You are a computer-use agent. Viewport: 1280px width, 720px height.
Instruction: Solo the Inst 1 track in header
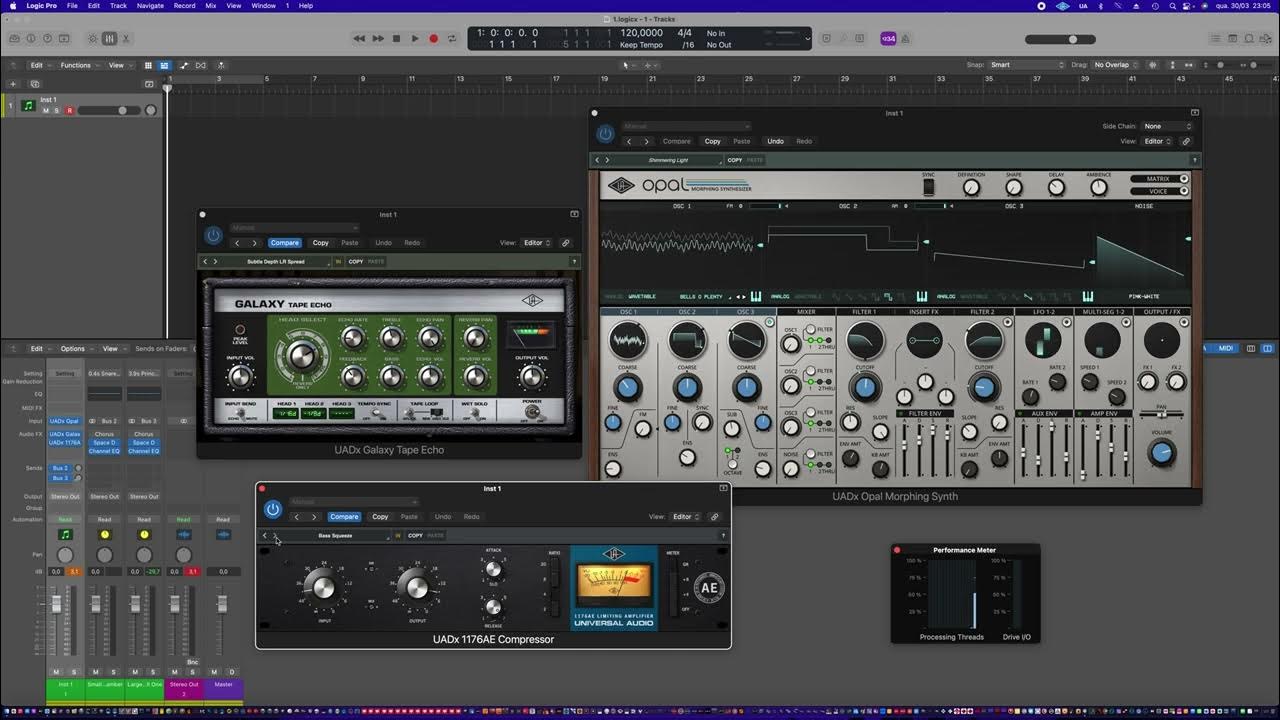57,110
